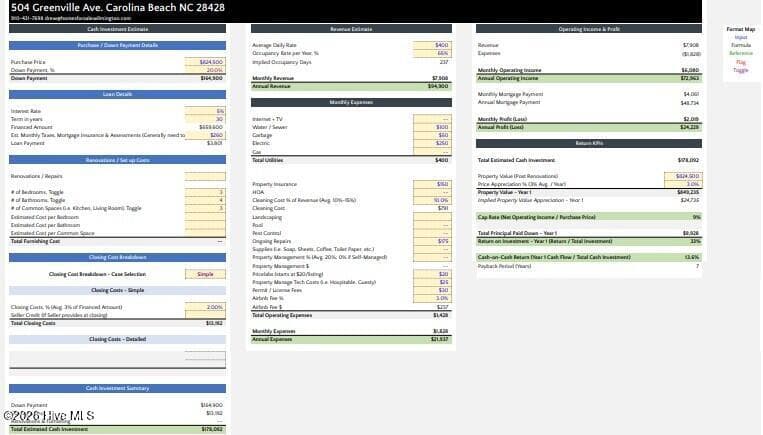The image size is (763, 435).
Task: Select the Property Value (Post Renovations) input cell
Action: [x=683, y=176]
